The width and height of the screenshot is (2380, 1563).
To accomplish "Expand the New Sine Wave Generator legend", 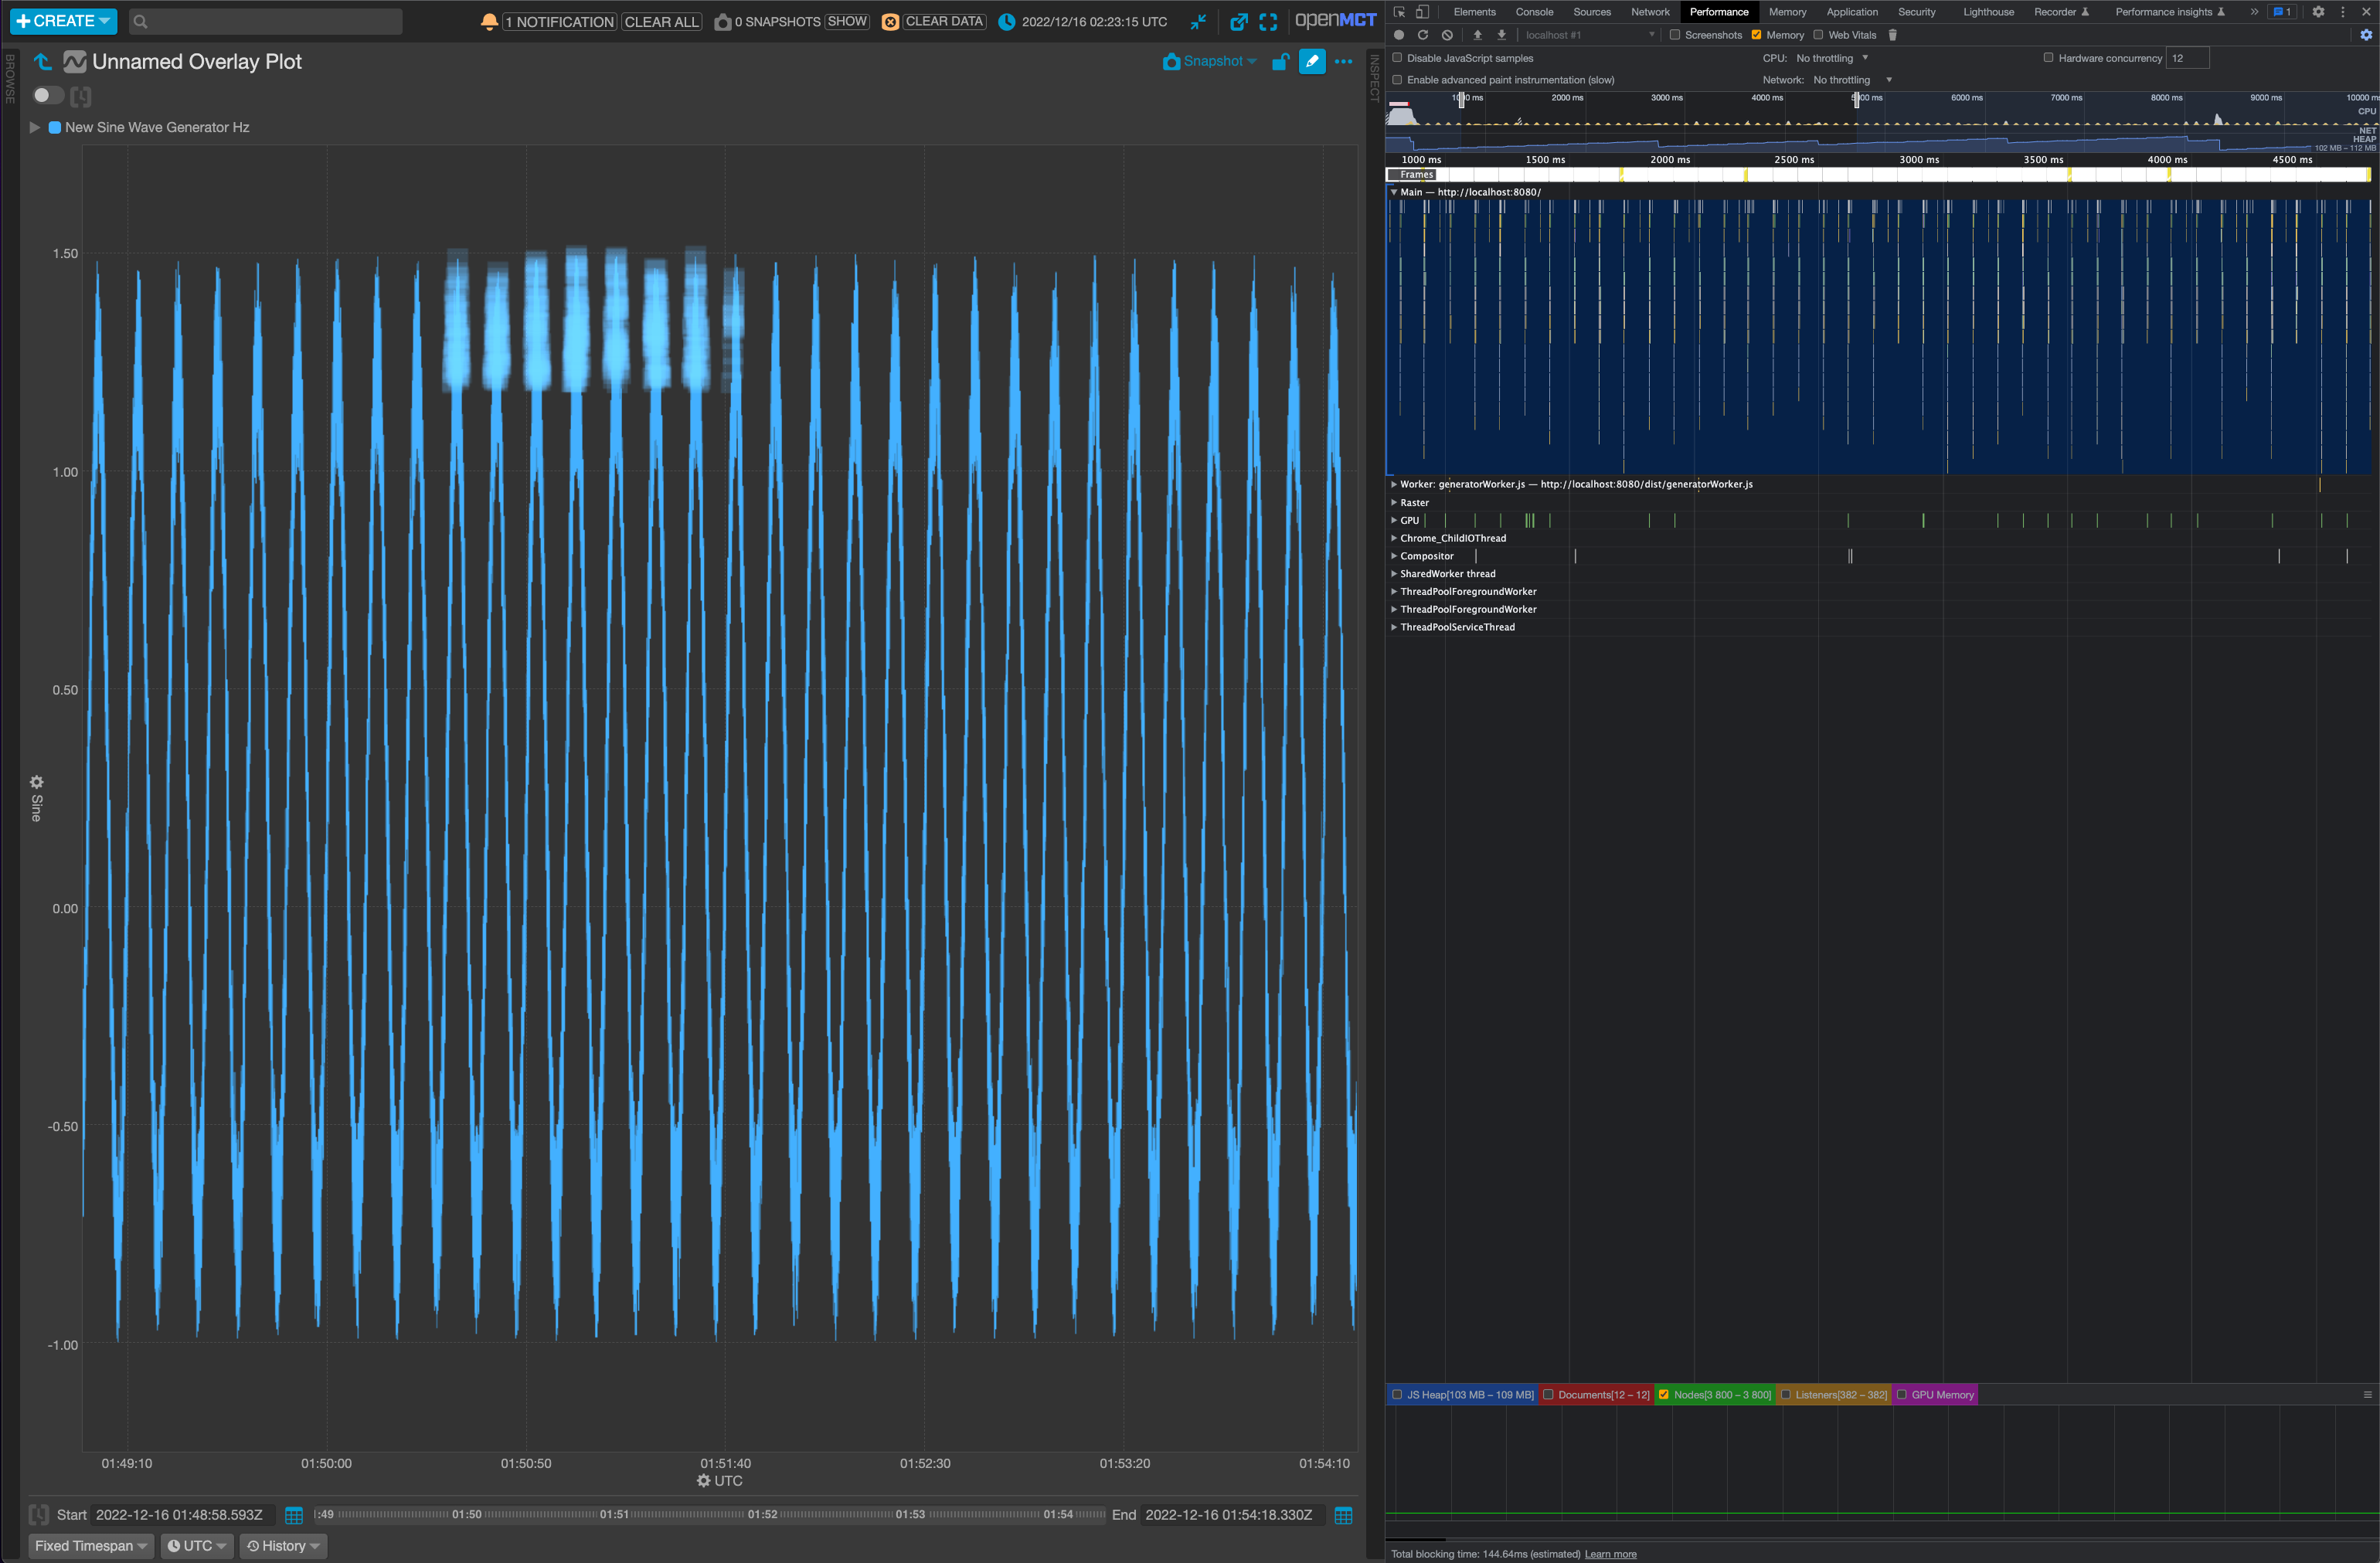I will (x=35, y=127).
